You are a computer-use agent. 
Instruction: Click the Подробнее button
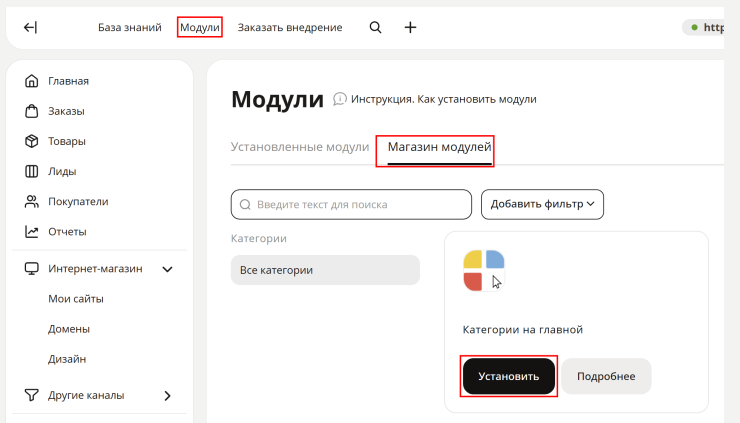(x=606, y=376)
